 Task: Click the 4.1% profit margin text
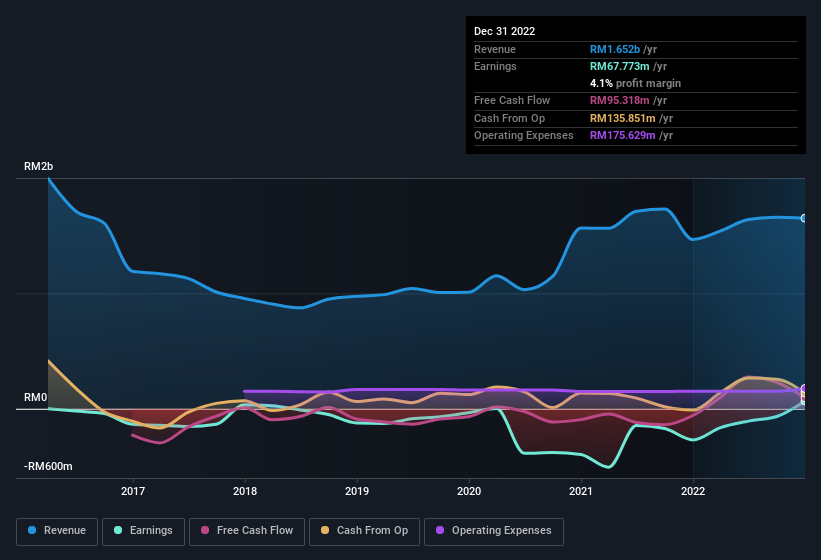coord(635,83)
